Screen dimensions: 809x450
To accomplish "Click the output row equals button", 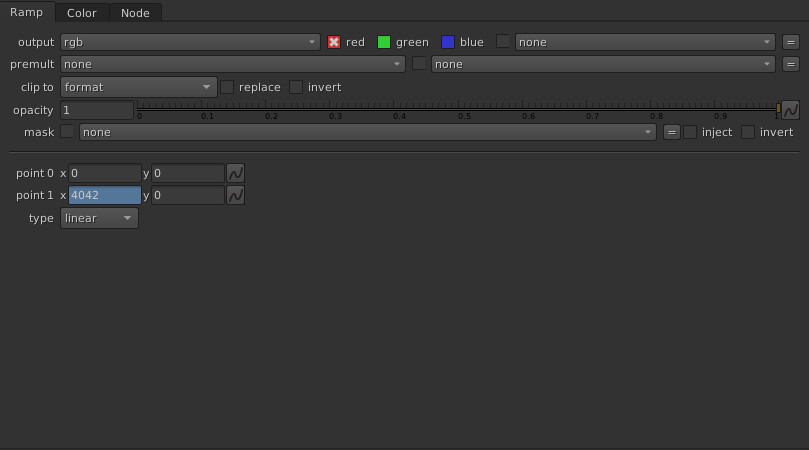I will [790, 42].
